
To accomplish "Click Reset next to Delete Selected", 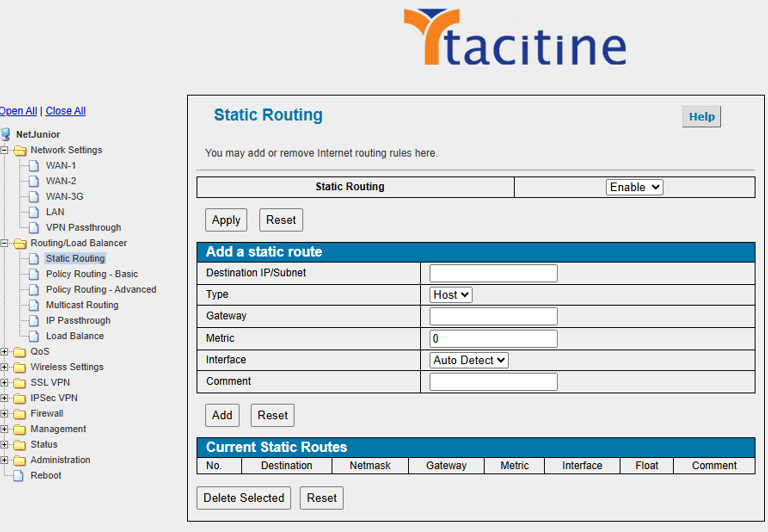I will pyautogui.click(x=321, y=498).
